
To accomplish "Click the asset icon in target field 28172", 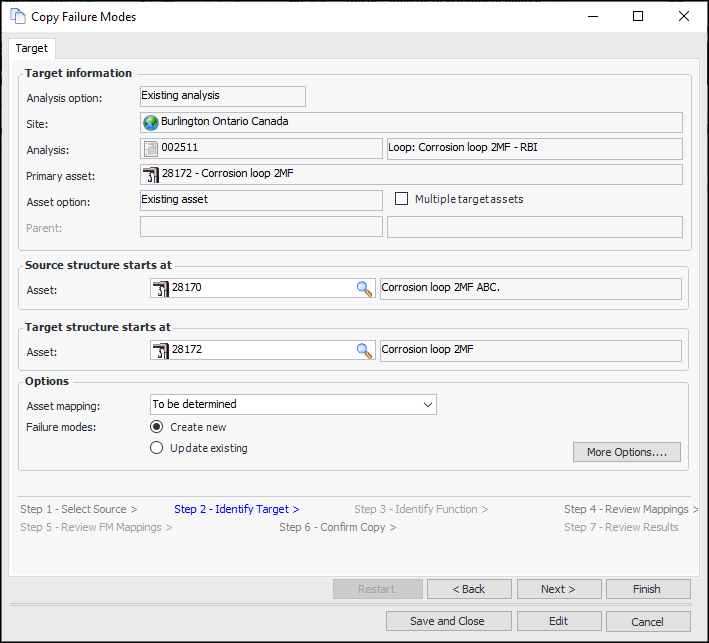I will (160, 351).
